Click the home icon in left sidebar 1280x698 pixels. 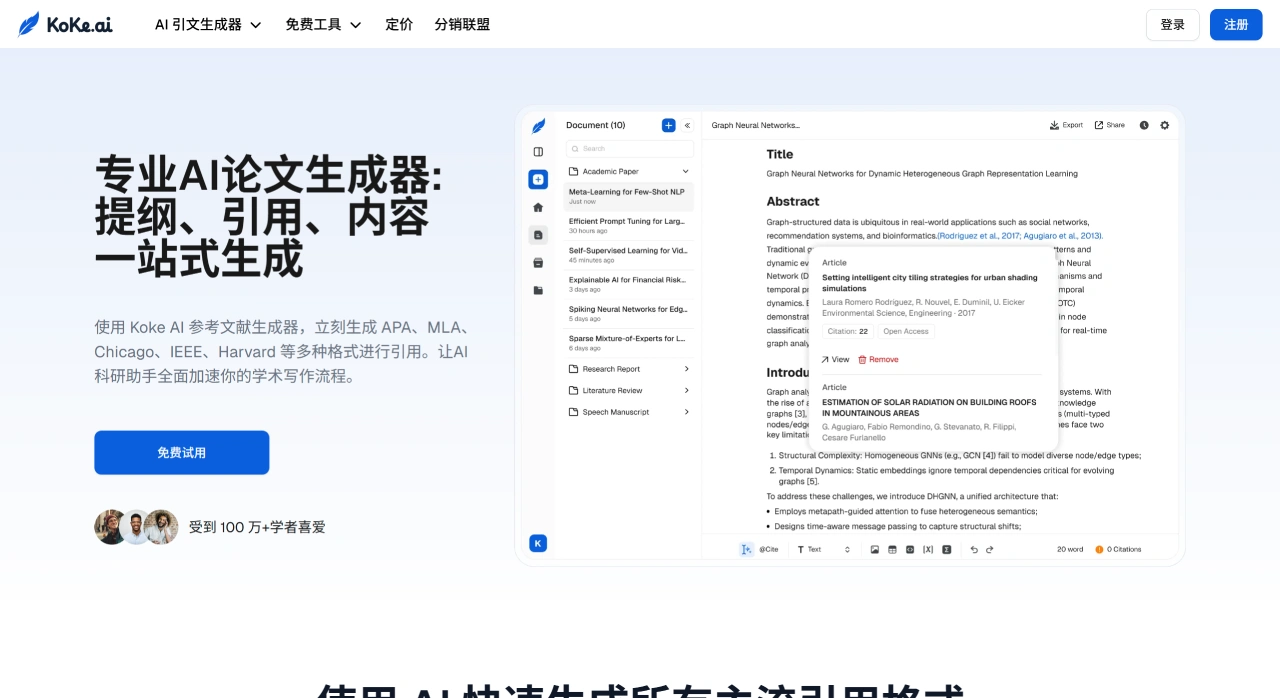tap(538, 207)
